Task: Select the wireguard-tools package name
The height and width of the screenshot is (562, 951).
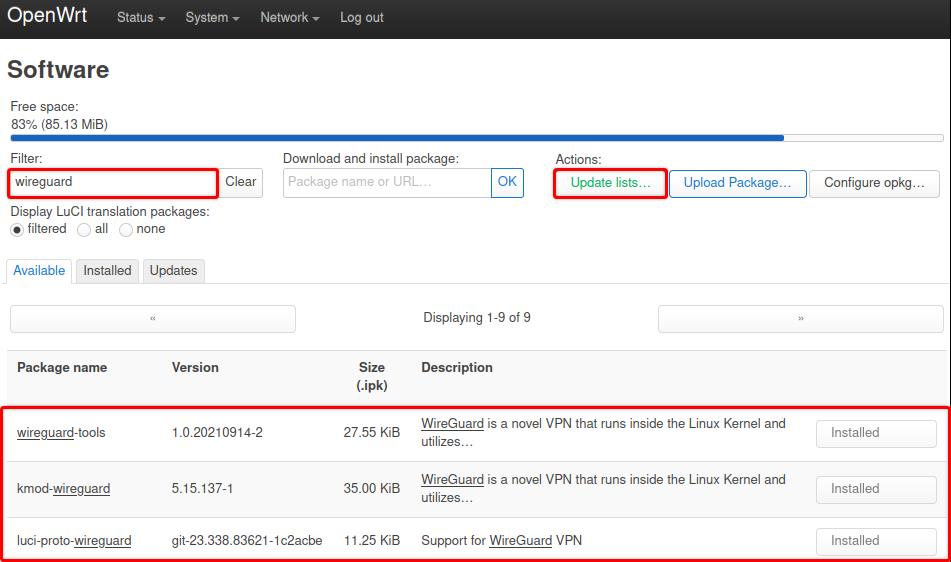Action: pos(61,433)
